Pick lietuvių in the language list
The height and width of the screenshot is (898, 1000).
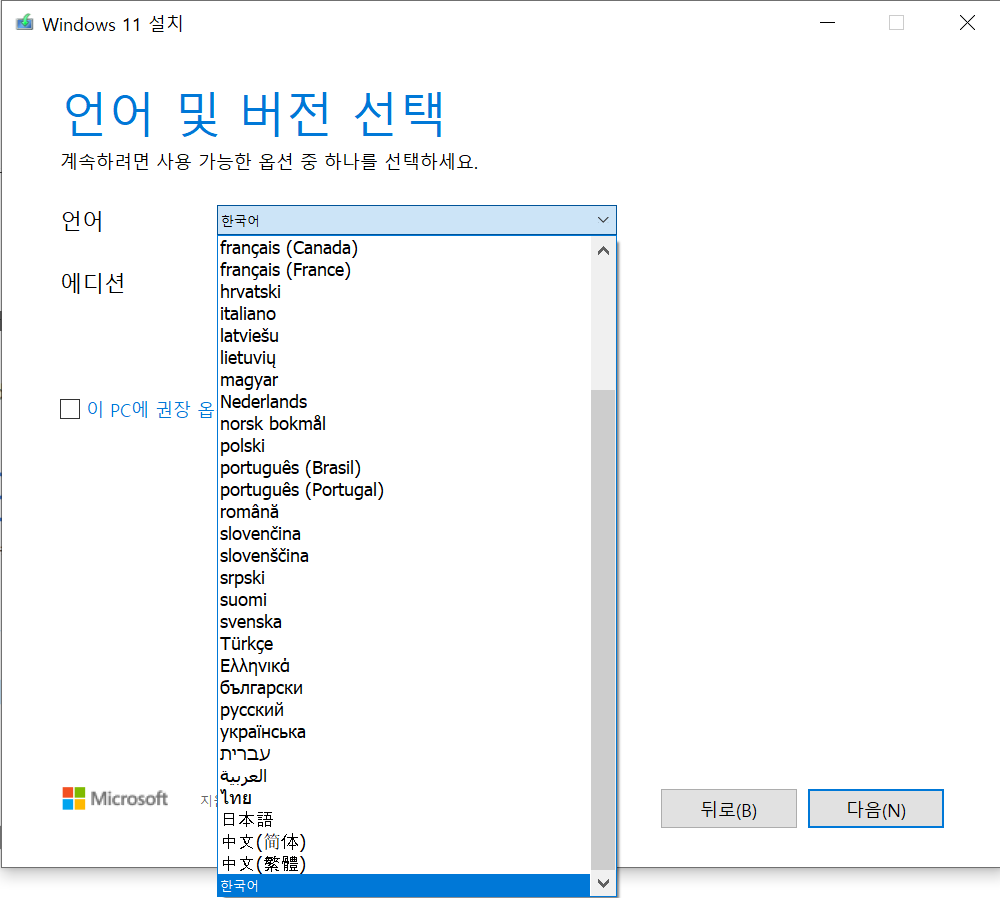404,358
